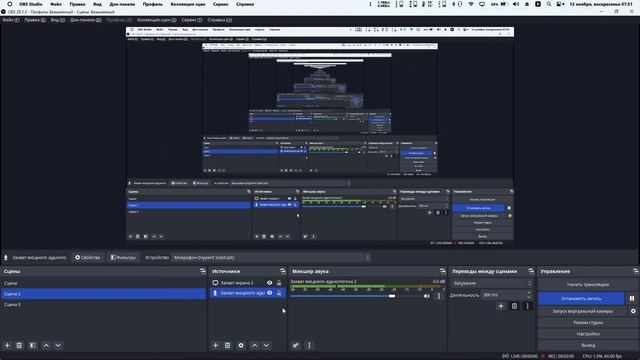The image size is (640, 360).
Task: Open the Сервис menu in OBS window
Action: (x=191, y=20)
